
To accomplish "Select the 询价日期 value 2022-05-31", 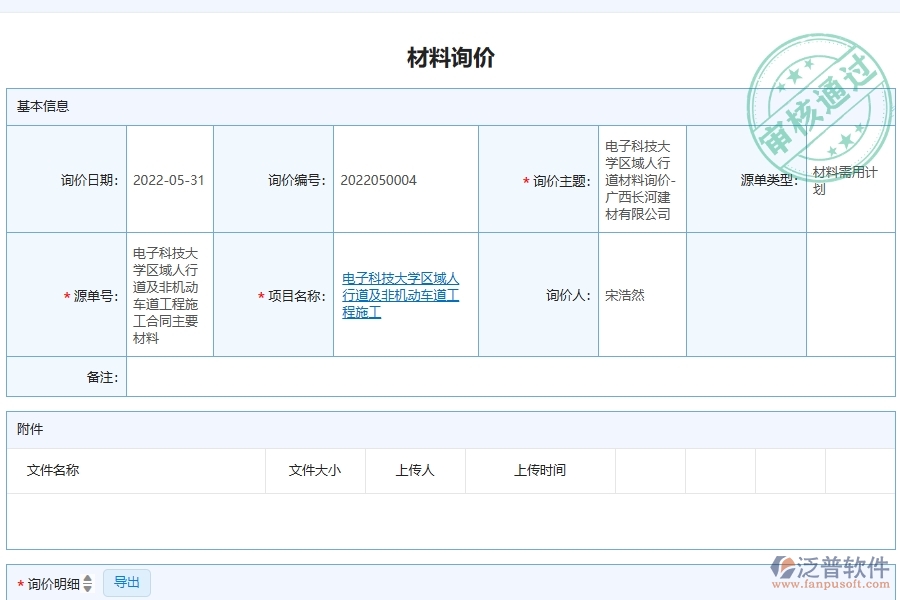I will pyautogui.click(x=169, y=180).
